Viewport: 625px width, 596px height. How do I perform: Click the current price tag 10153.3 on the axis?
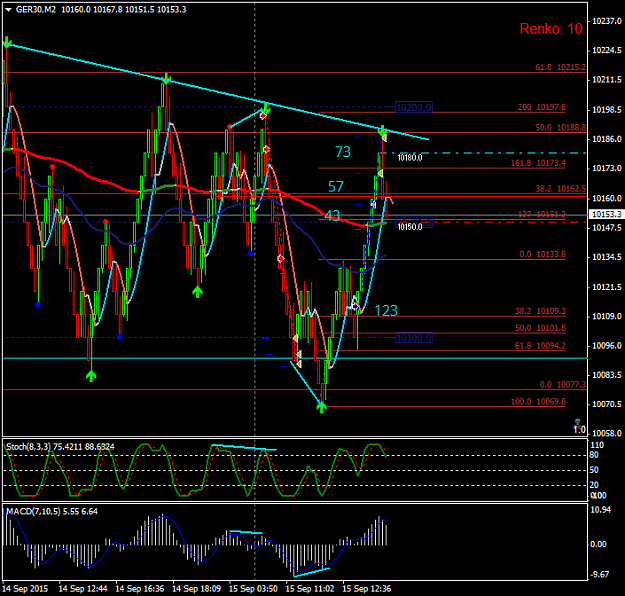tap(606, 214)
